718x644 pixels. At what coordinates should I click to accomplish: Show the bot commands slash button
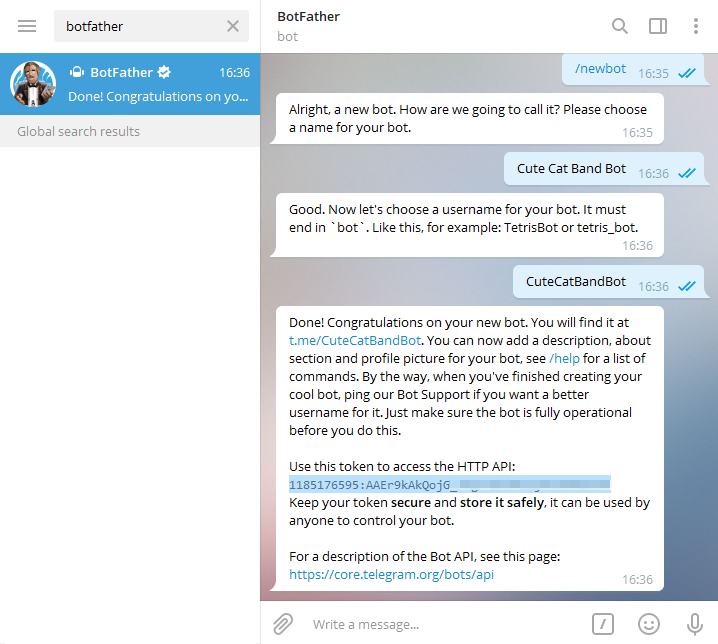(602, 624)
